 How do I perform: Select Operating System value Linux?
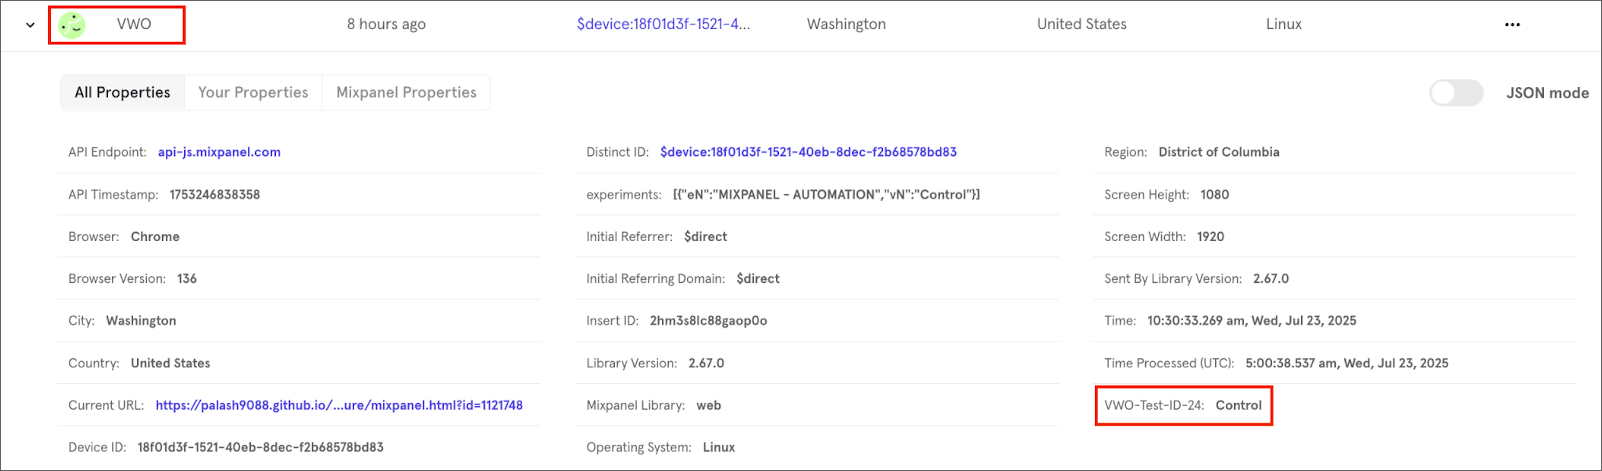tap(718, 447)
